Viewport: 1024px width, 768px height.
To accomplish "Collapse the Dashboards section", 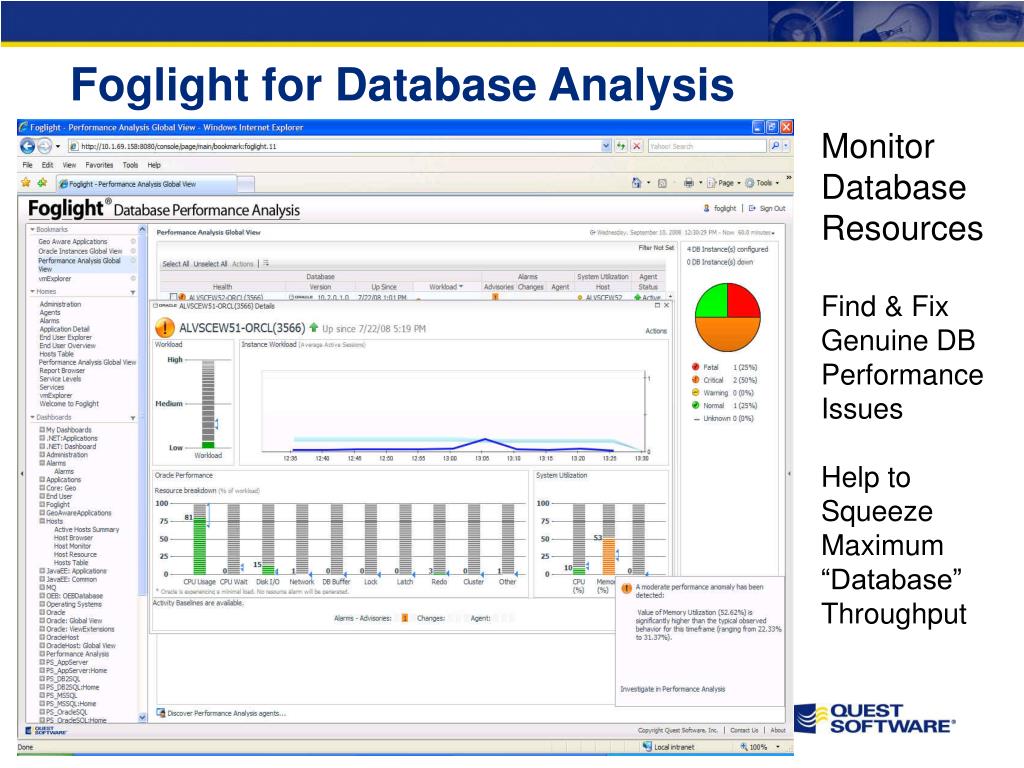I will click(x=32, y=417).
